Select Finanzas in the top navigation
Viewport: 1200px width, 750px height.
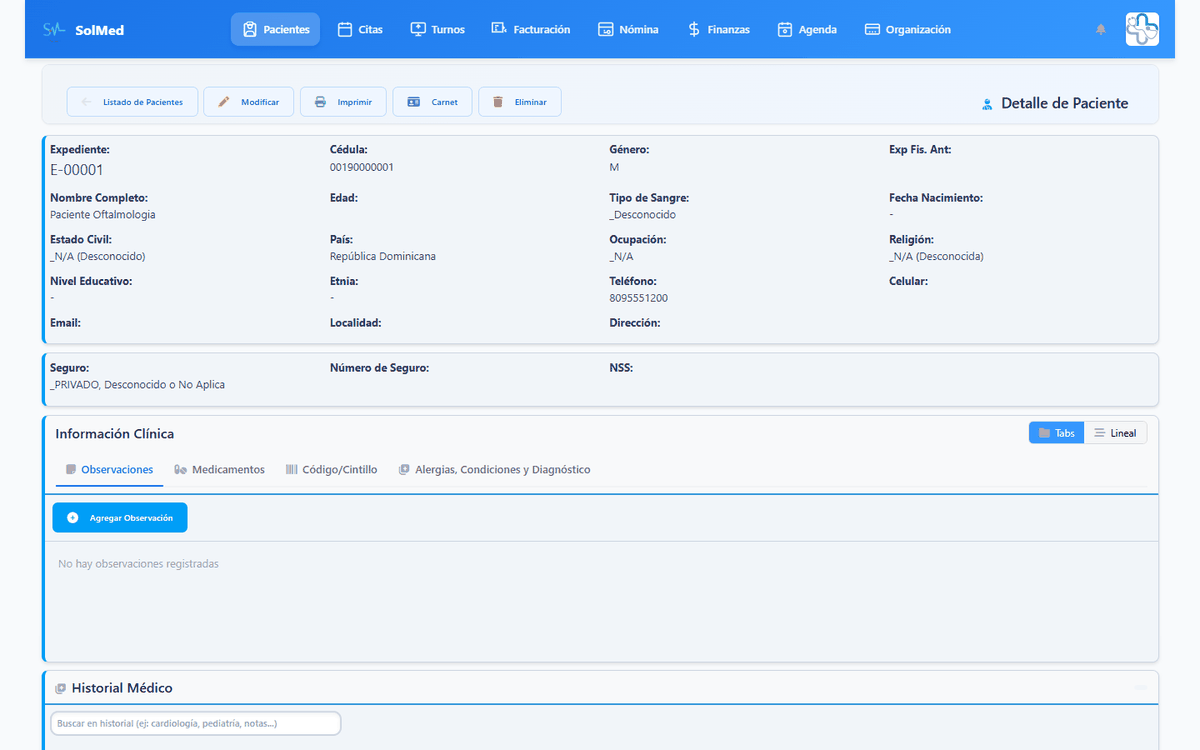pyautogui.click(x=718, y=30)
